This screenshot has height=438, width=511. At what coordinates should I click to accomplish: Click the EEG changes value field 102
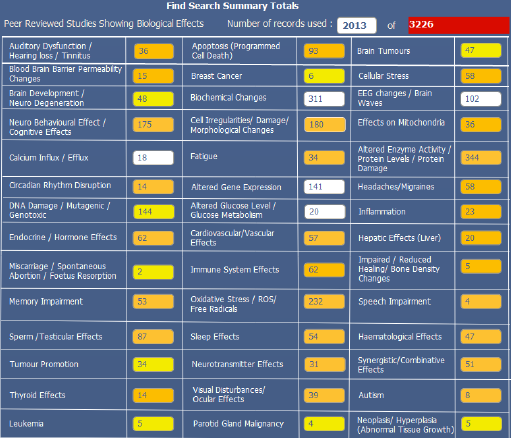pos(481,99)
